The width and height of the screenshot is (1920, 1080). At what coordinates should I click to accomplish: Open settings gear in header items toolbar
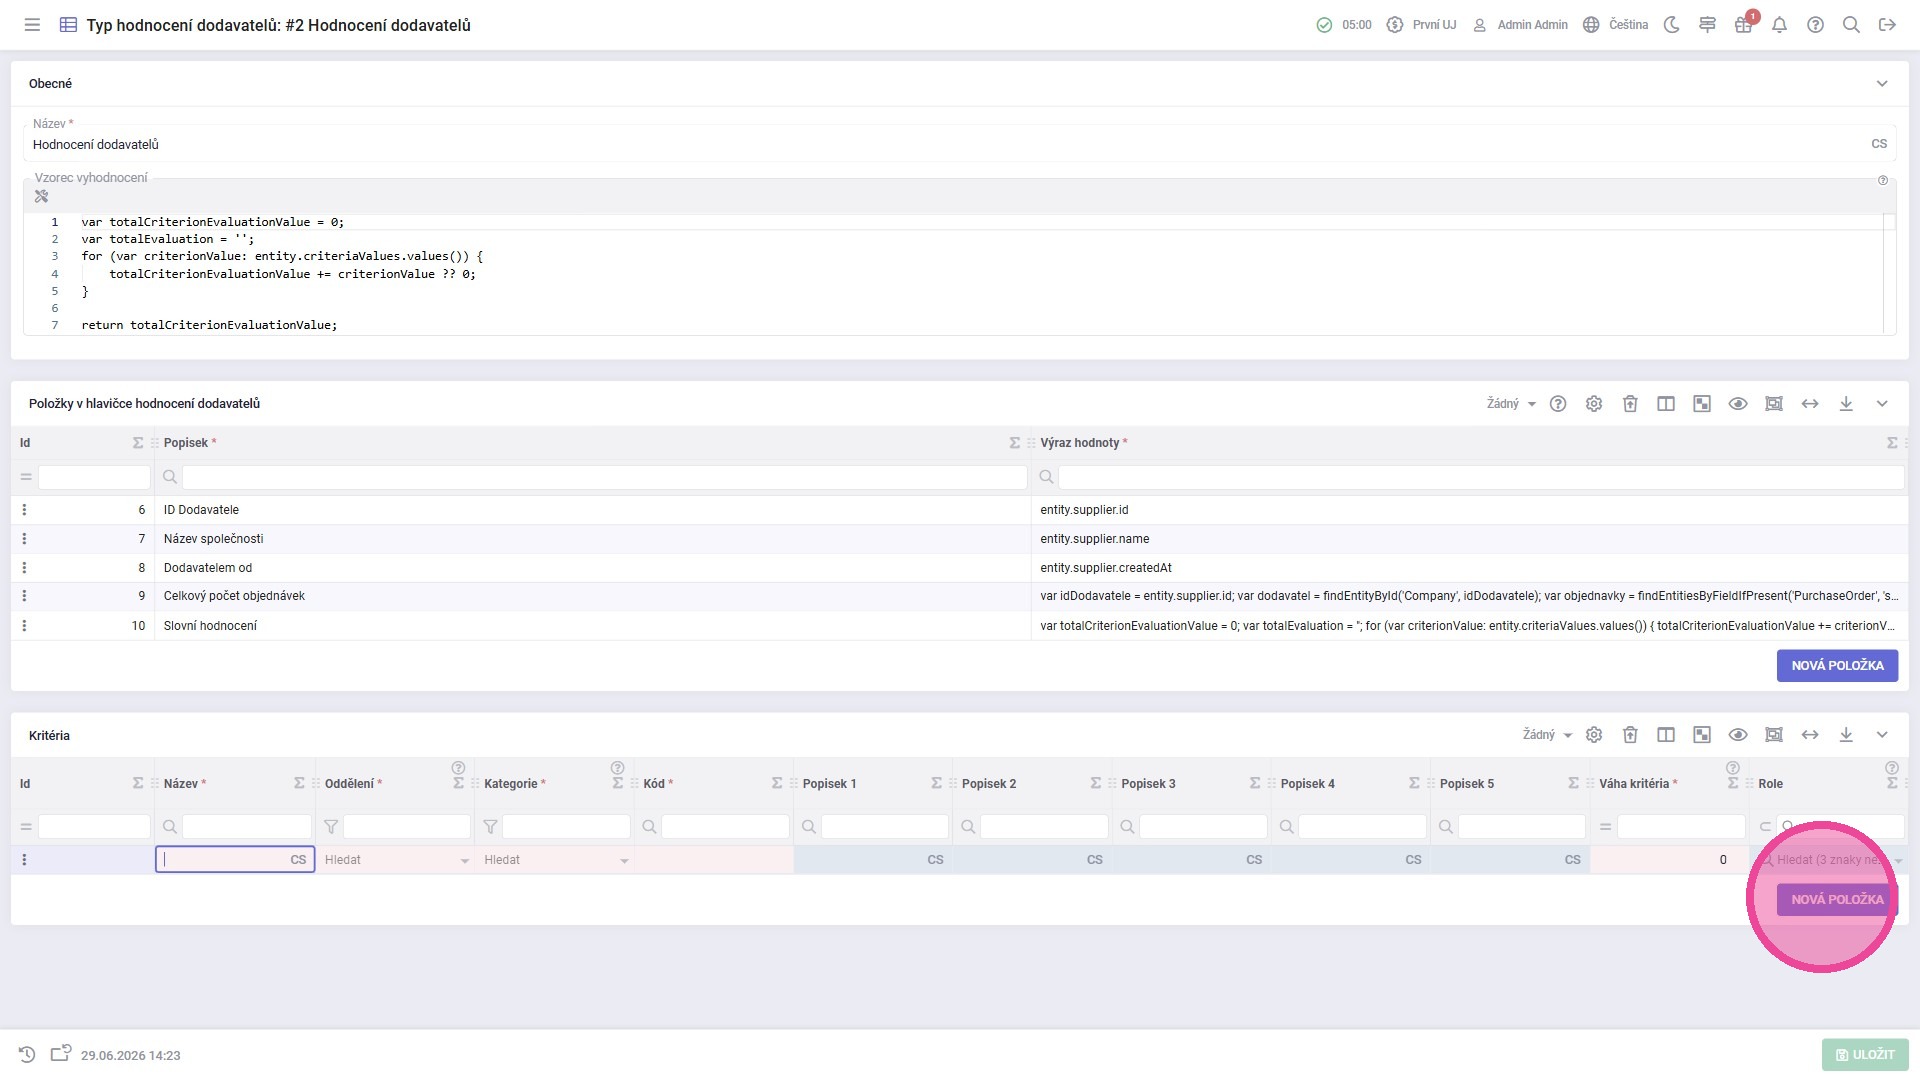1594,404
